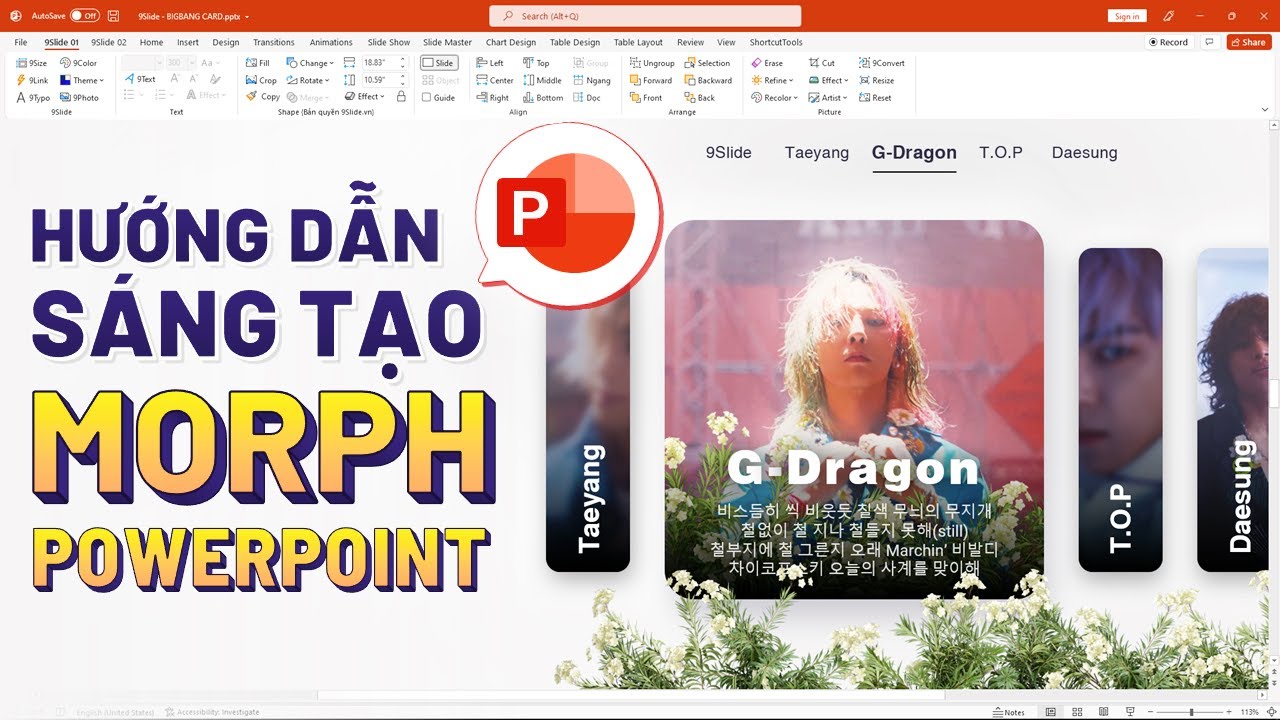Align Right in Align group
The width and height of the screenshot is (1280, 720).
click(x=492, y=98)
